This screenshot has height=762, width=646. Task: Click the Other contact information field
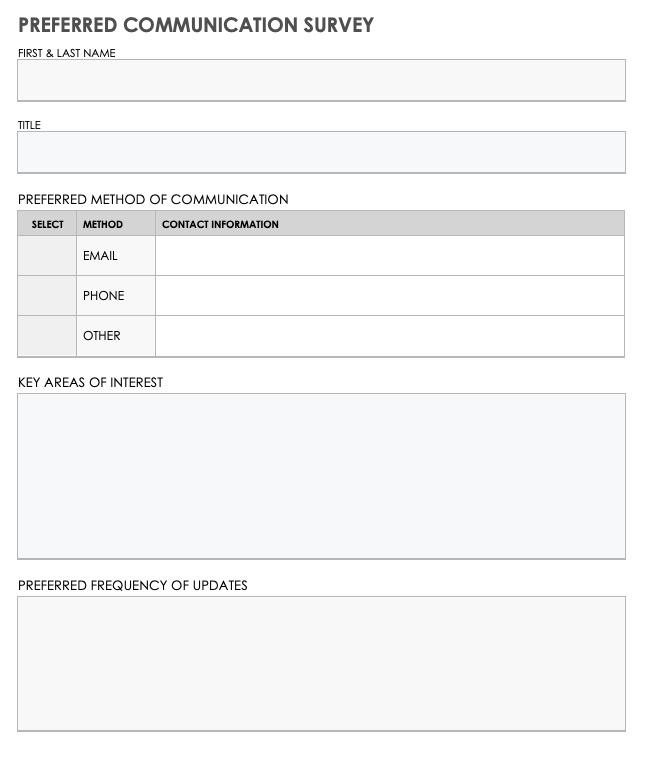389,336
